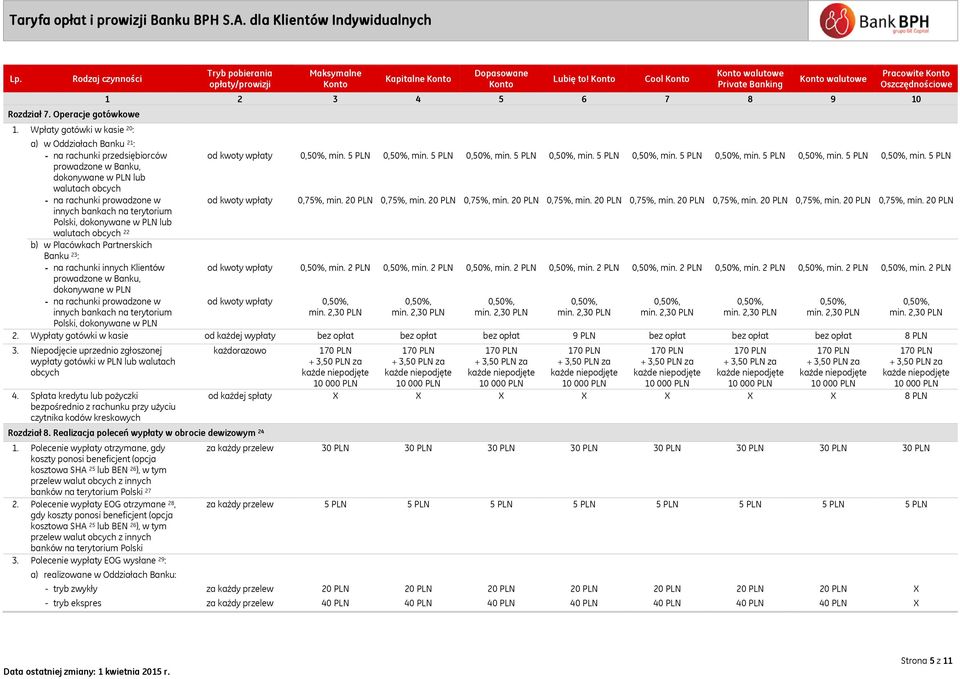Click the '9 PLN' fee in Lubię to! Konto column
This screenshot has height=679, width=960.
tap(584, 336)
